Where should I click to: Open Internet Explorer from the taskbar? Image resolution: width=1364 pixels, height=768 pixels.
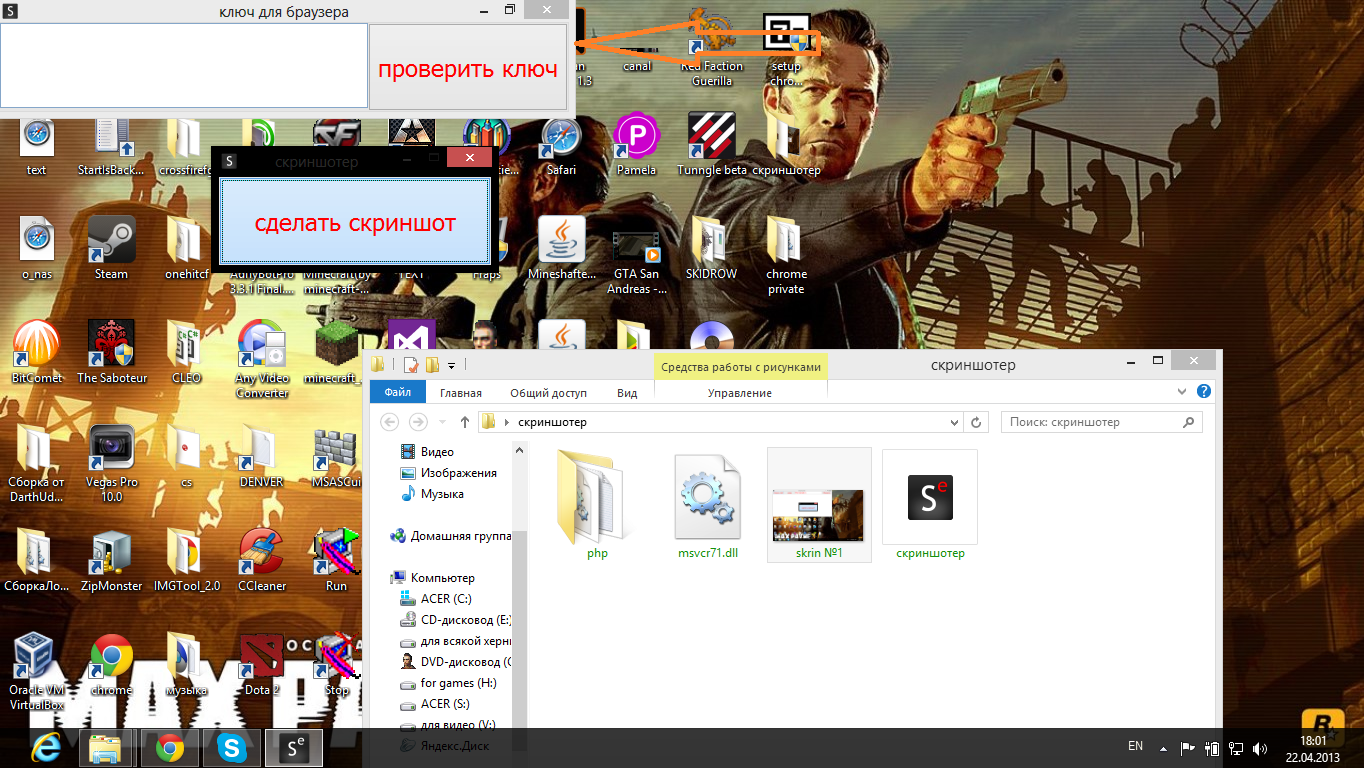click(x=45, y=747)
